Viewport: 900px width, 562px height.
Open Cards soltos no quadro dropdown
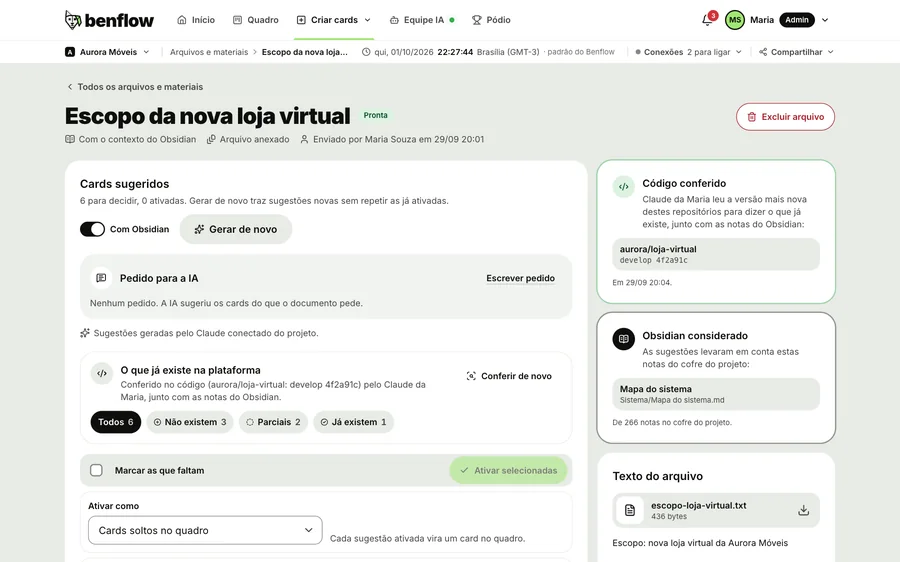205,530
